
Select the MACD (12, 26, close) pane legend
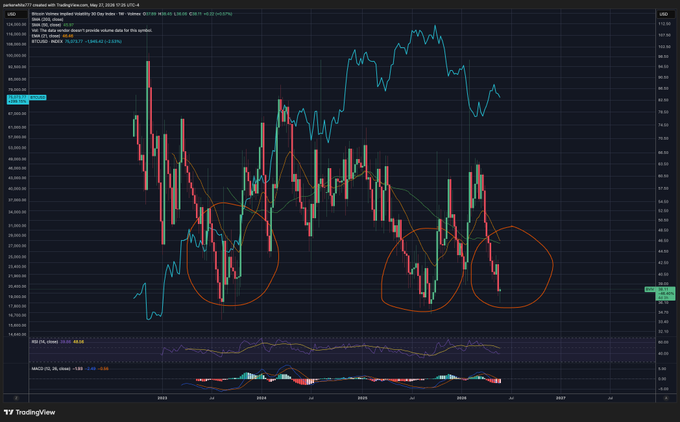click(51, 369)
